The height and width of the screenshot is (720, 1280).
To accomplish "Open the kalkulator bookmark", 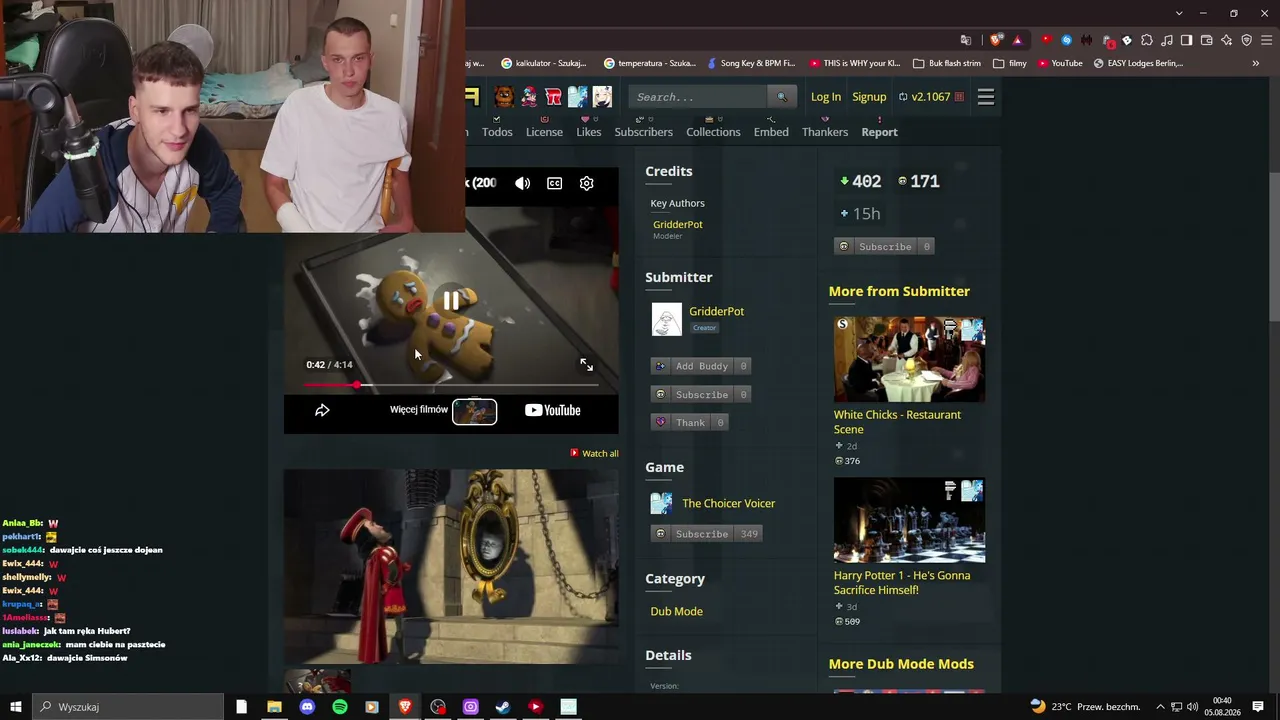I will coord(543,63).
